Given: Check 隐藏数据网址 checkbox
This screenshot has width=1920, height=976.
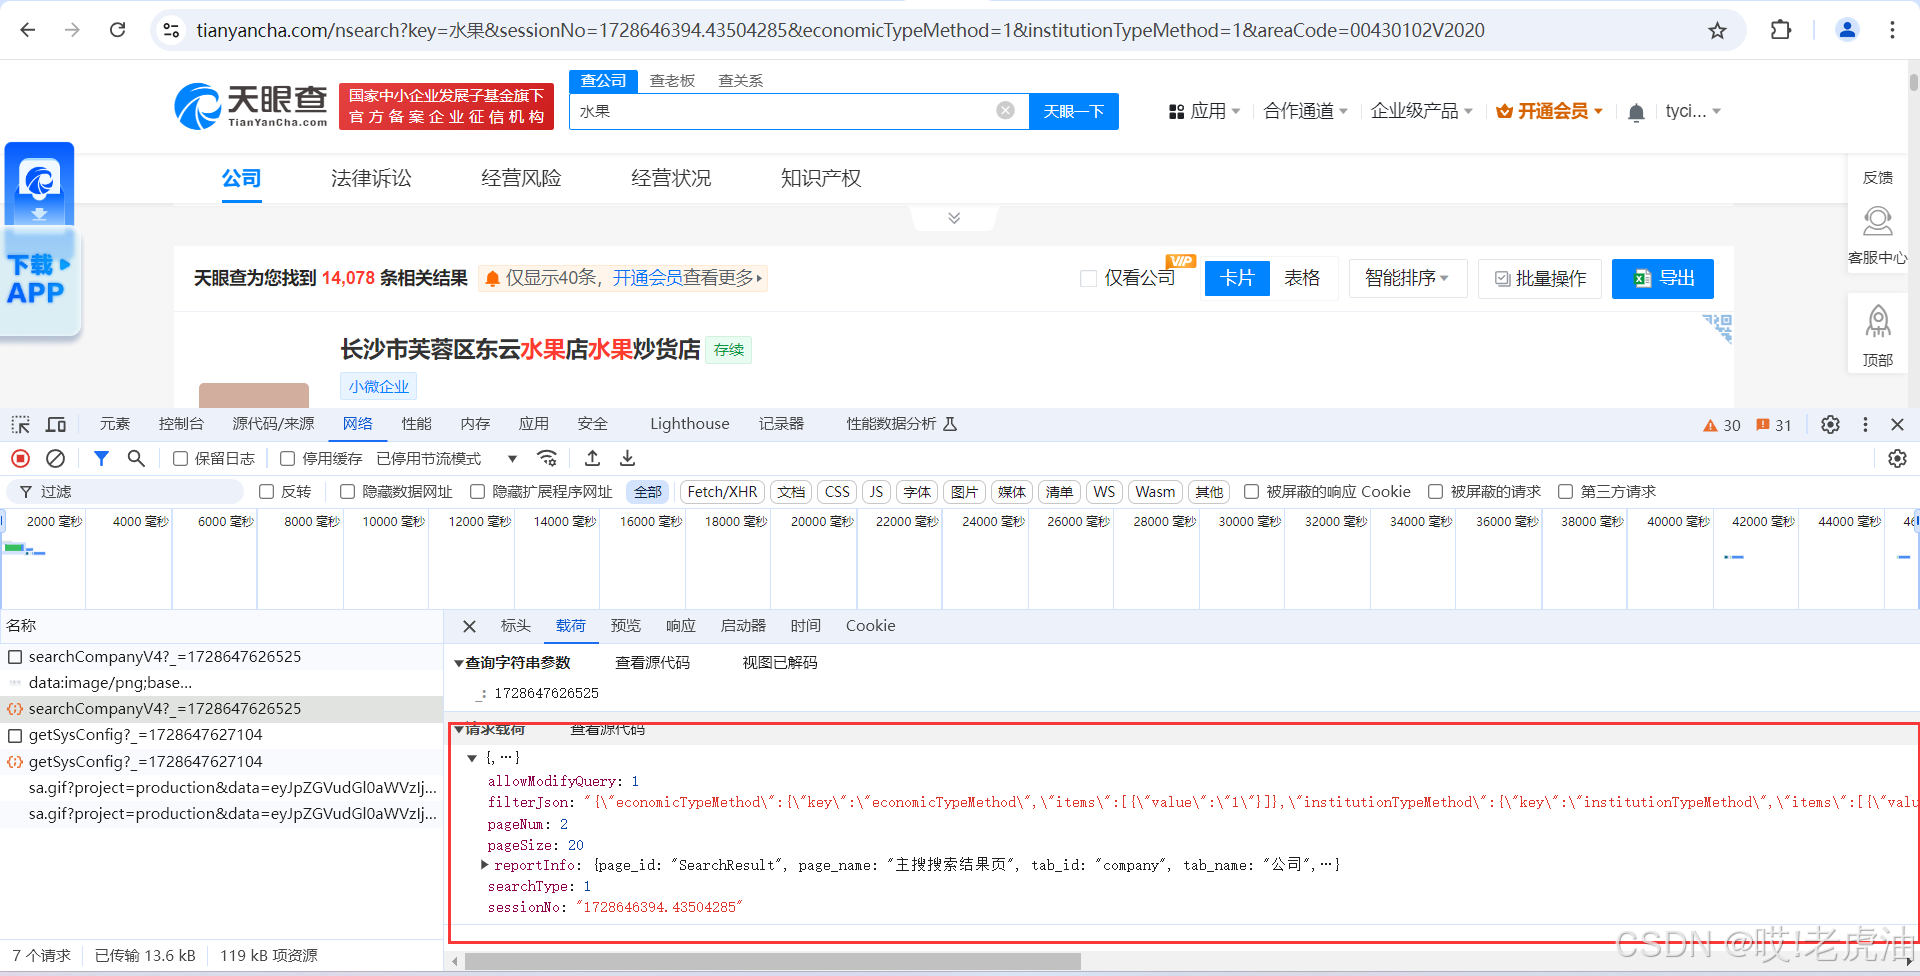Looking at the screenshot, I should [x=347, y=491].
